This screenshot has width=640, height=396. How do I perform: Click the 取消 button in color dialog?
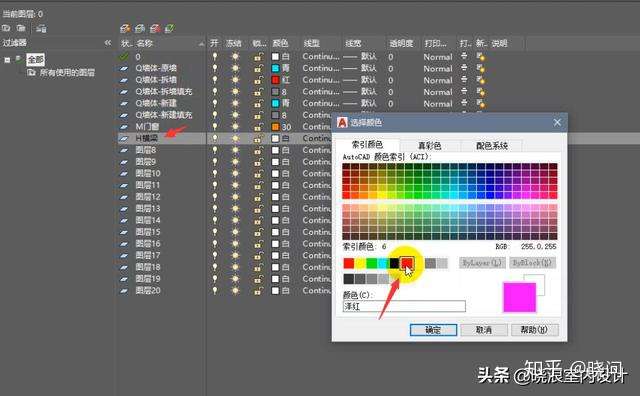pyautogui.click(x=484, y=330)
